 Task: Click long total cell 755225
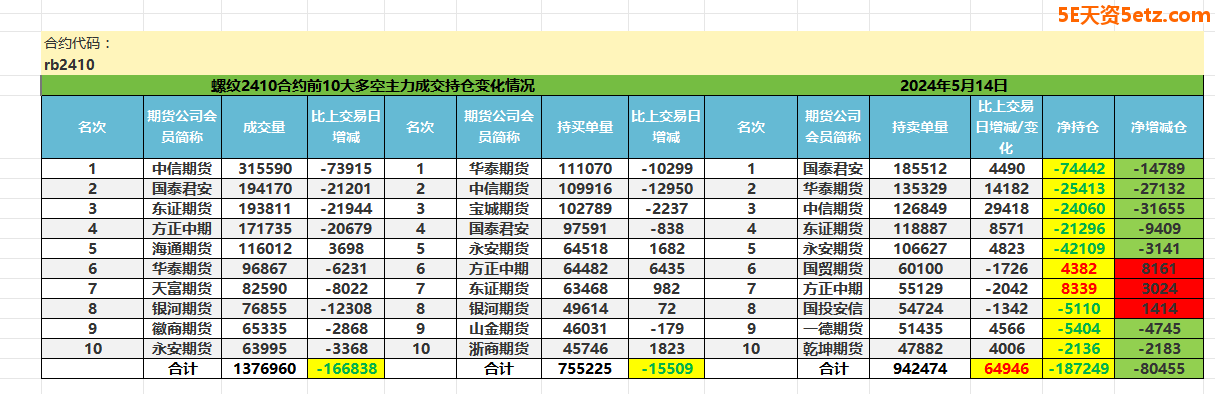584,368
